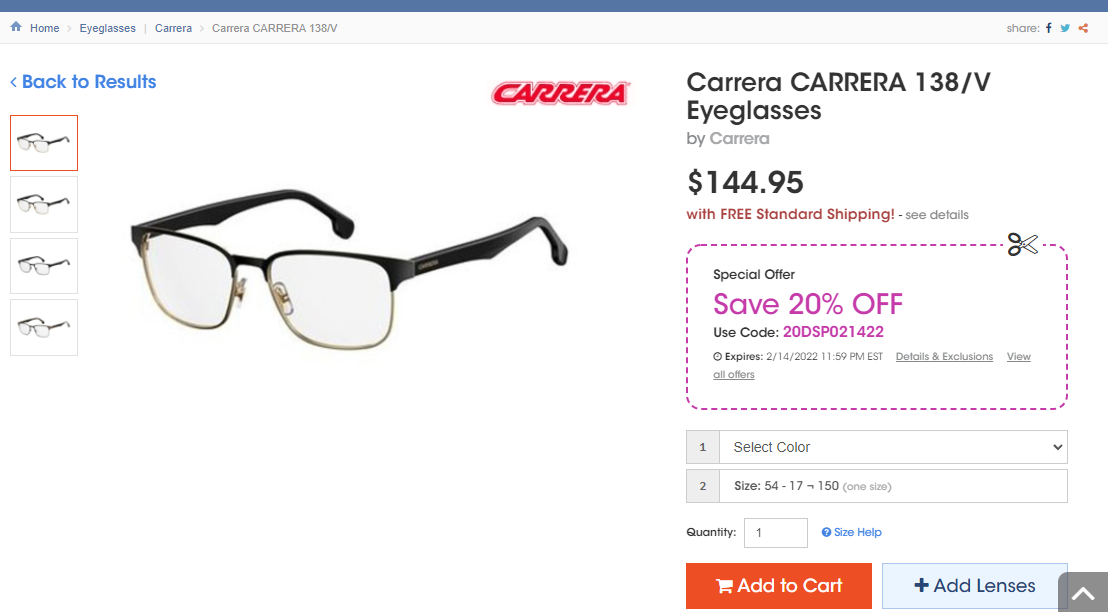Click the Home house icon in breadcrumb
Screen dimensions: 1108x612
pos(16,27)
